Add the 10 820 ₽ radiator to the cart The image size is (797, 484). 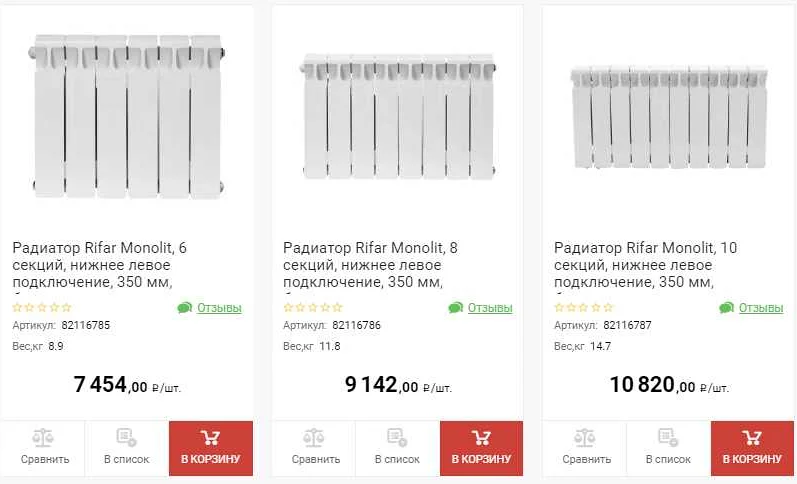tap(752, 447)
